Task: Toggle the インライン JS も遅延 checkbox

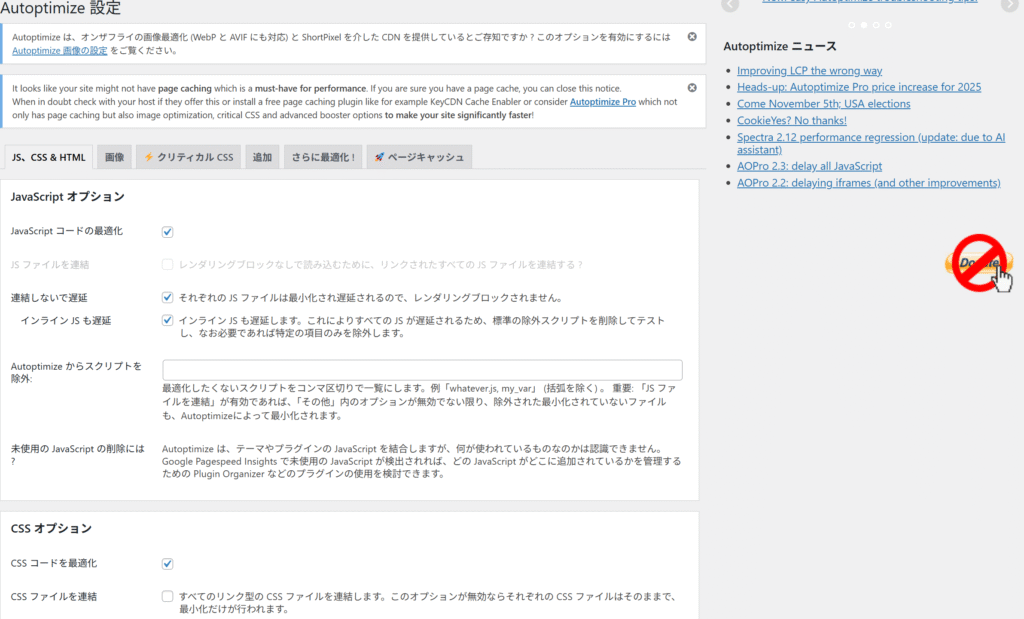Action: click(167, 320)
